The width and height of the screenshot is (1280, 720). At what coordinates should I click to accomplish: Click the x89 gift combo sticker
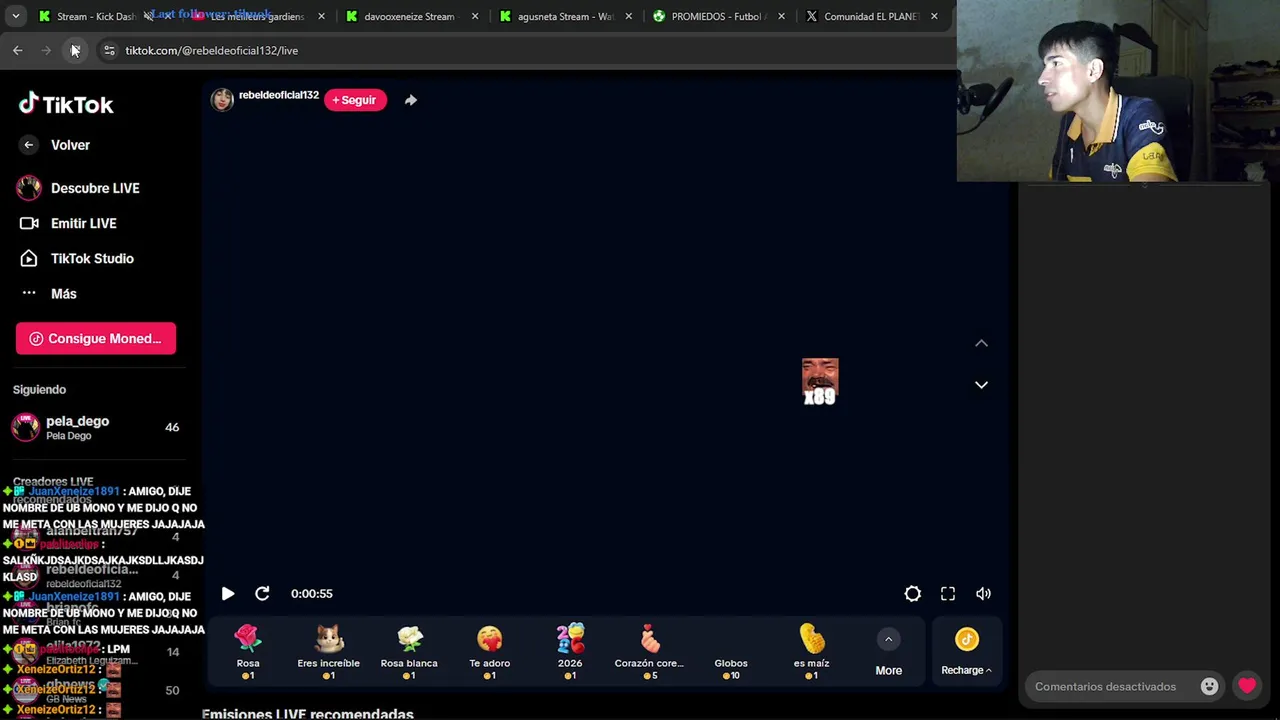click(820, 382)
